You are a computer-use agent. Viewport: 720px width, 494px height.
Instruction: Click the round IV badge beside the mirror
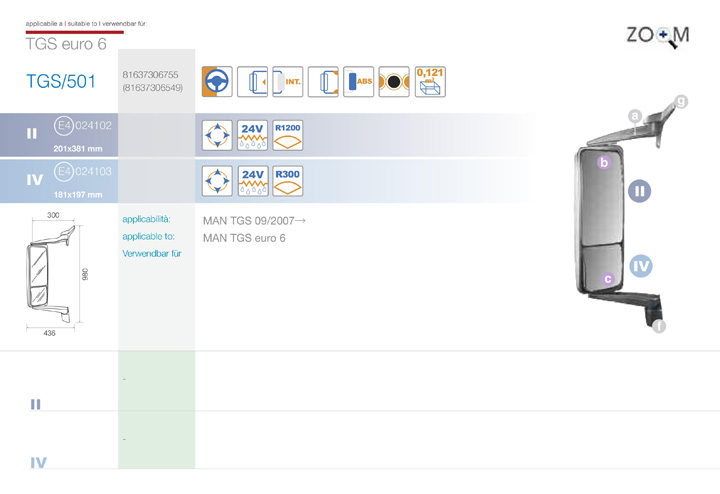pos(641,266)
